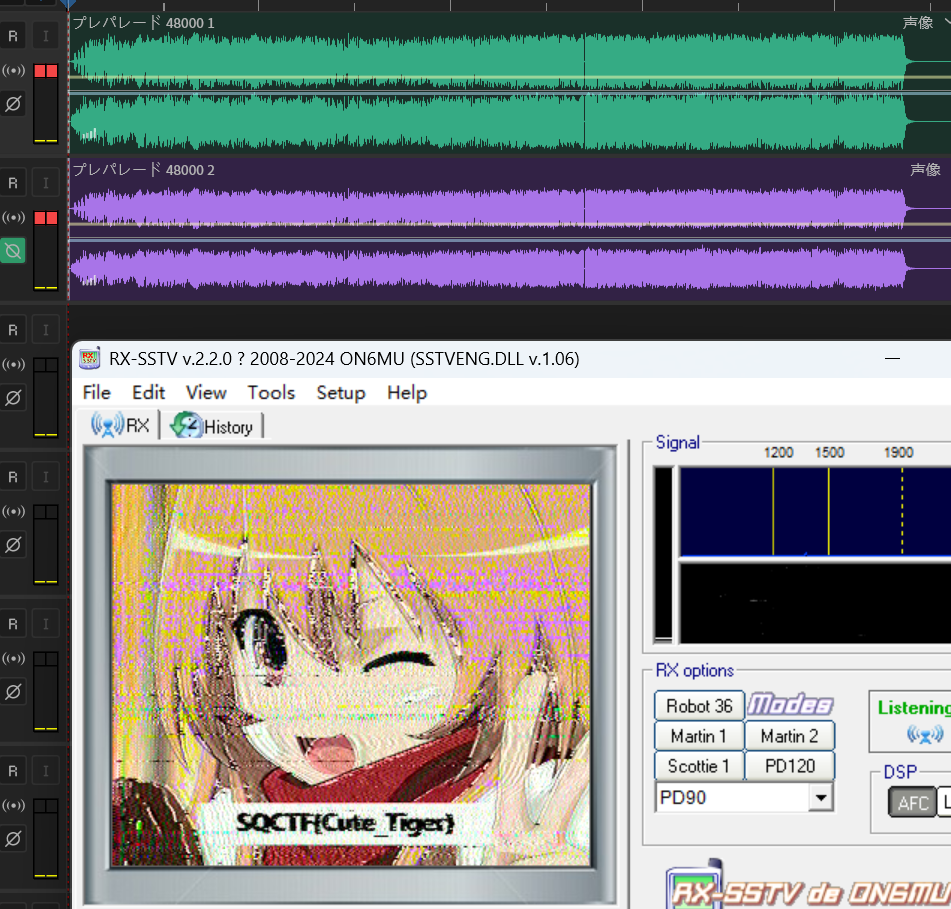The image size is (951, 909).
Task: Expand PD90 mode dropdown arrow
Action: click(x=821, y=797)
